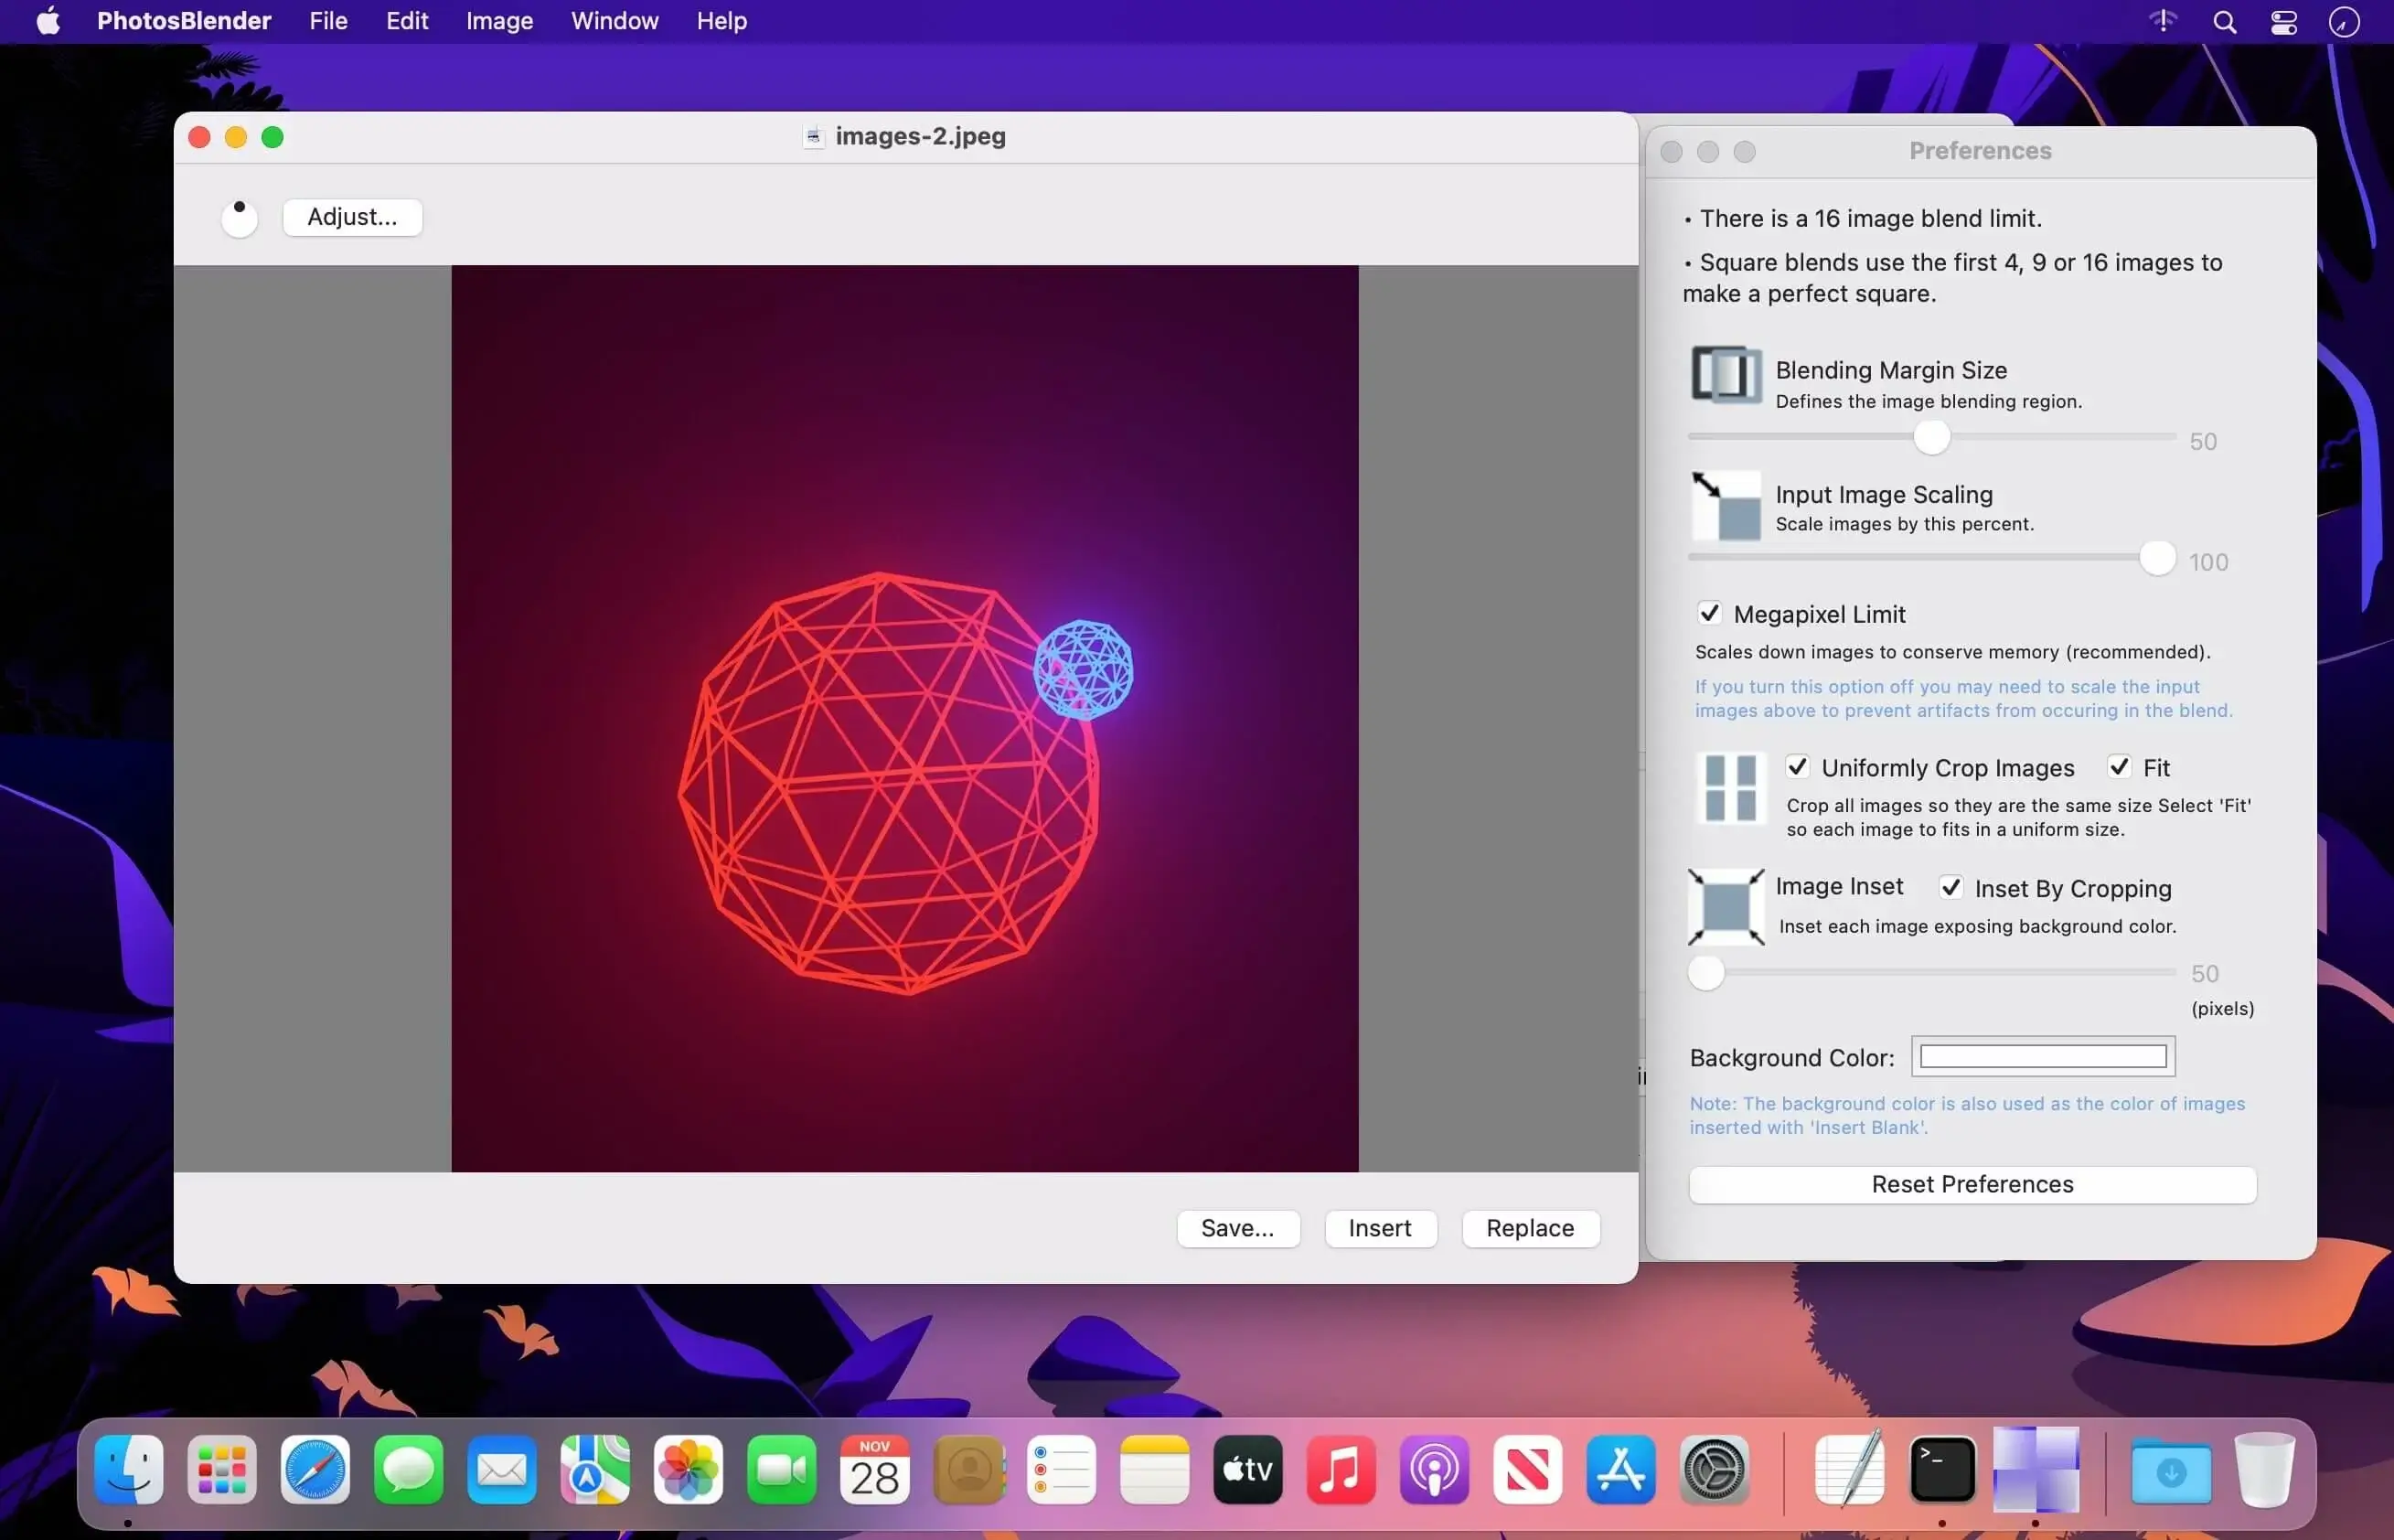Screen dimensions: 2394x1540
Task: Click the rotation dial knob beside Adjust
Action: (240, 217)
